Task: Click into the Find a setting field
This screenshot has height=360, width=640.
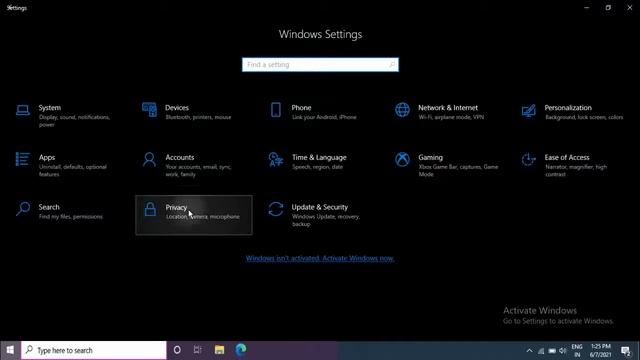Action: [x=320, y=64]
